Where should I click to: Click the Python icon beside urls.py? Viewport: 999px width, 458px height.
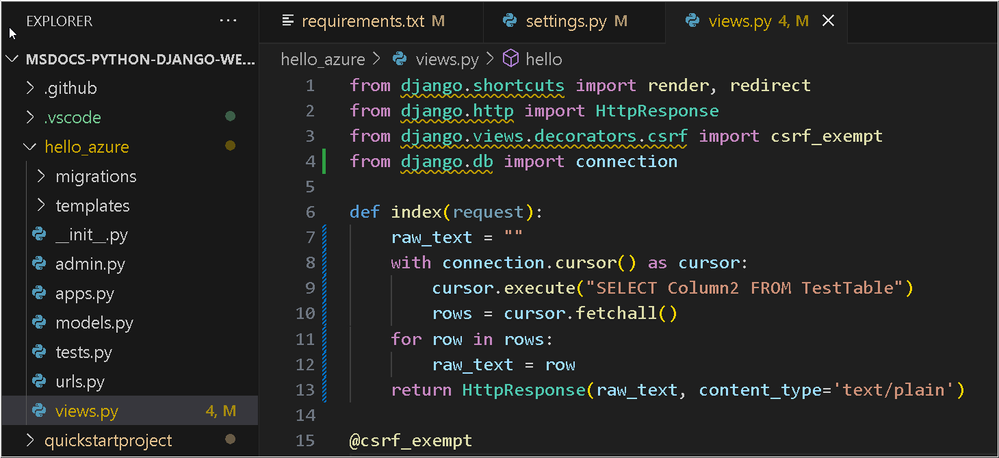tap(40, 381)
